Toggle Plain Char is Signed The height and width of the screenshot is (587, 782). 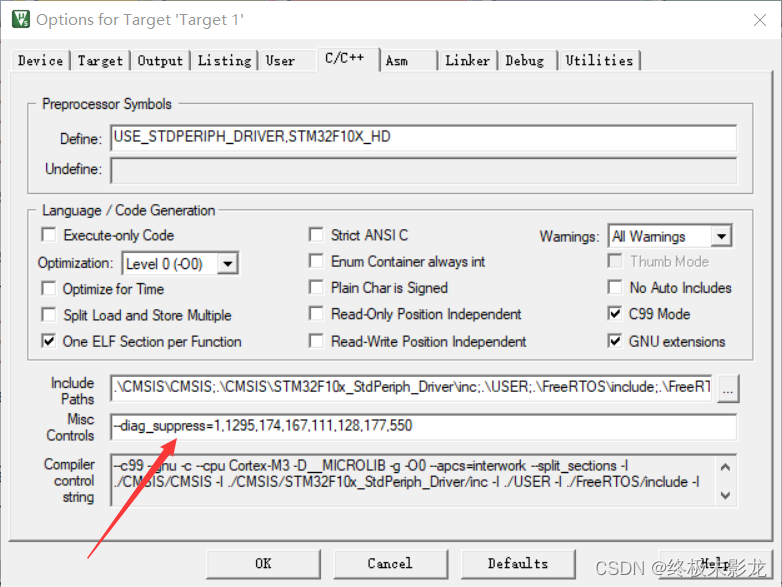(316, 287)
